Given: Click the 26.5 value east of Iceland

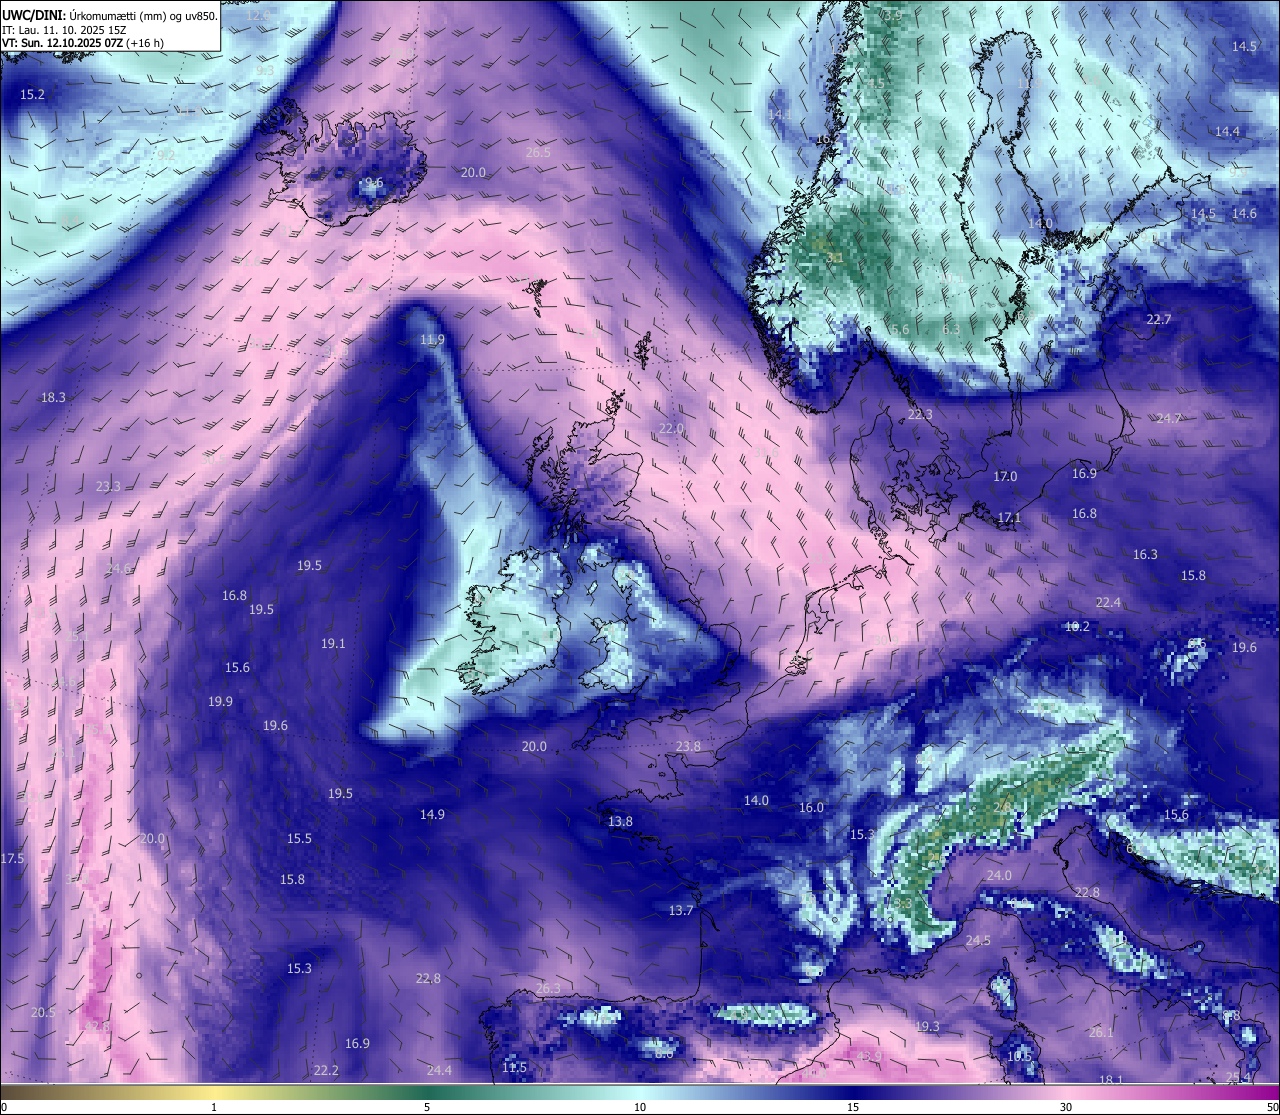Looking at the screenshot, I should [x=538, y=153].
